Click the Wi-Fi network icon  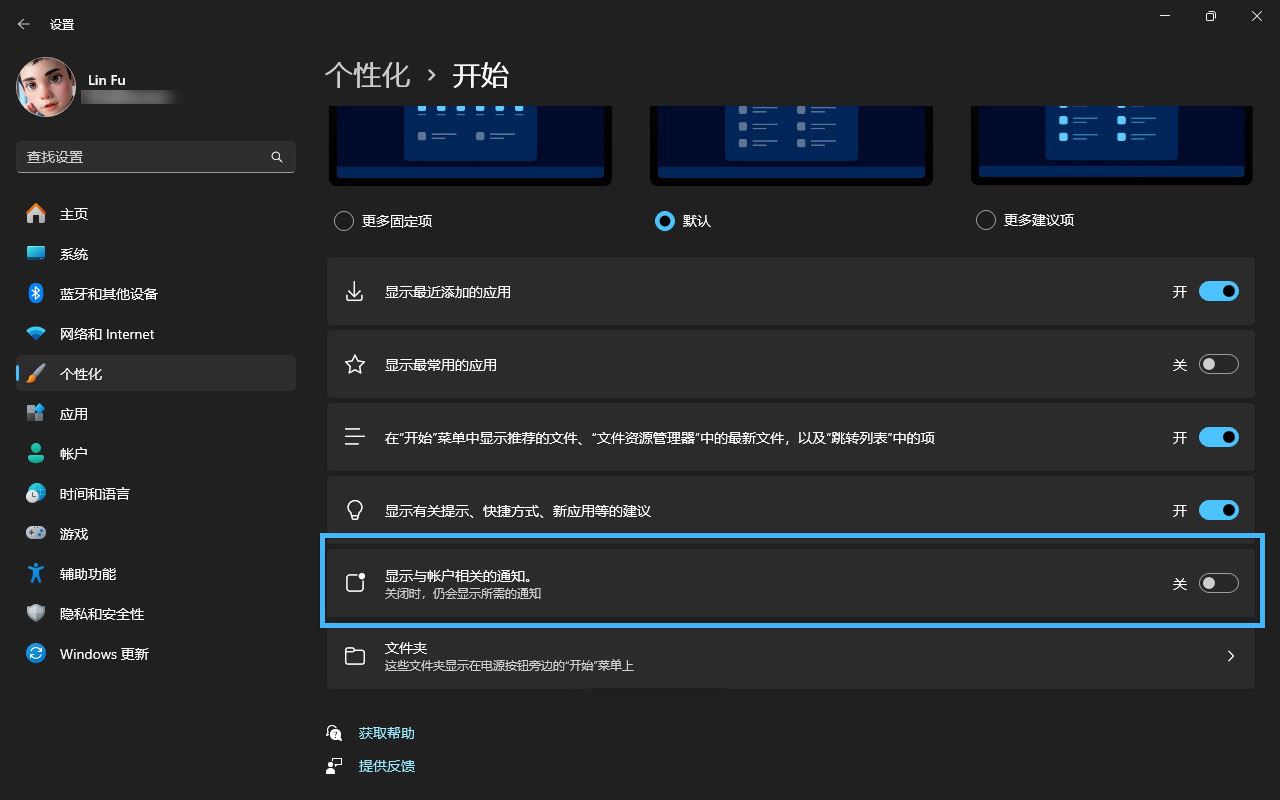point(36,334)
